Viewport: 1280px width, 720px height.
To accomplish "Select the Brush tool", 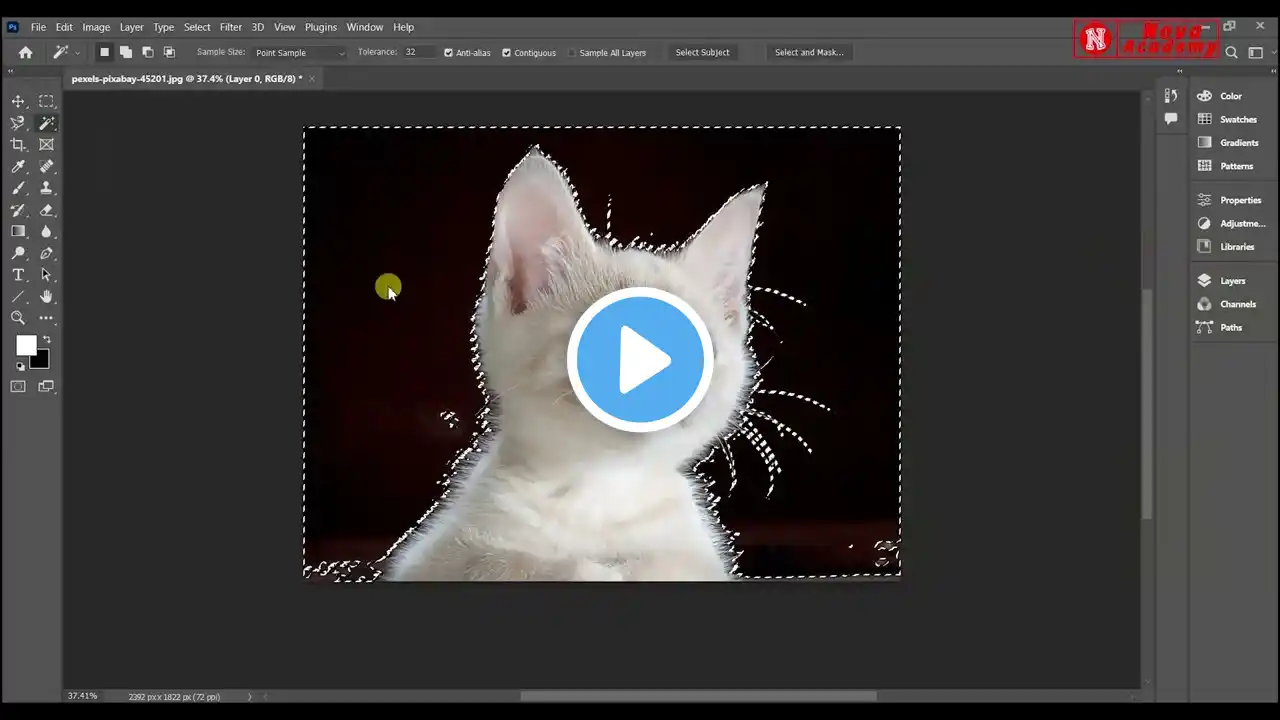I will click(18, 188).
